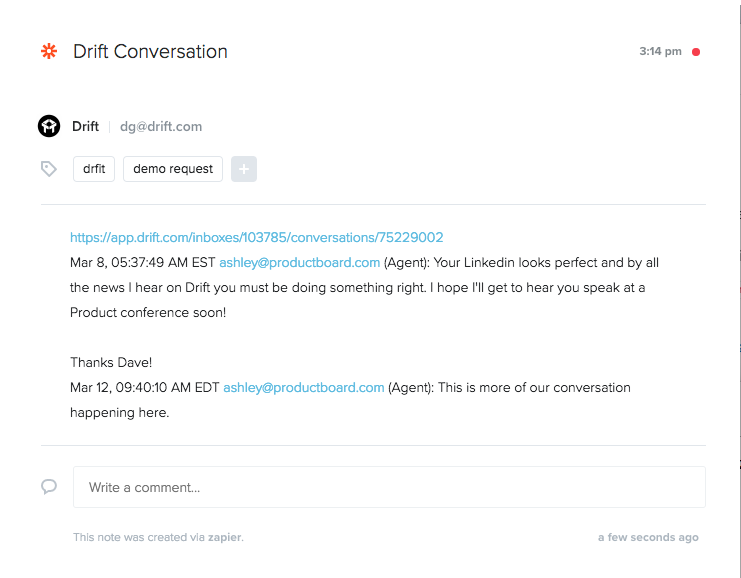
Task: Click the 'Drift' company name
Action: coord(86,126)
